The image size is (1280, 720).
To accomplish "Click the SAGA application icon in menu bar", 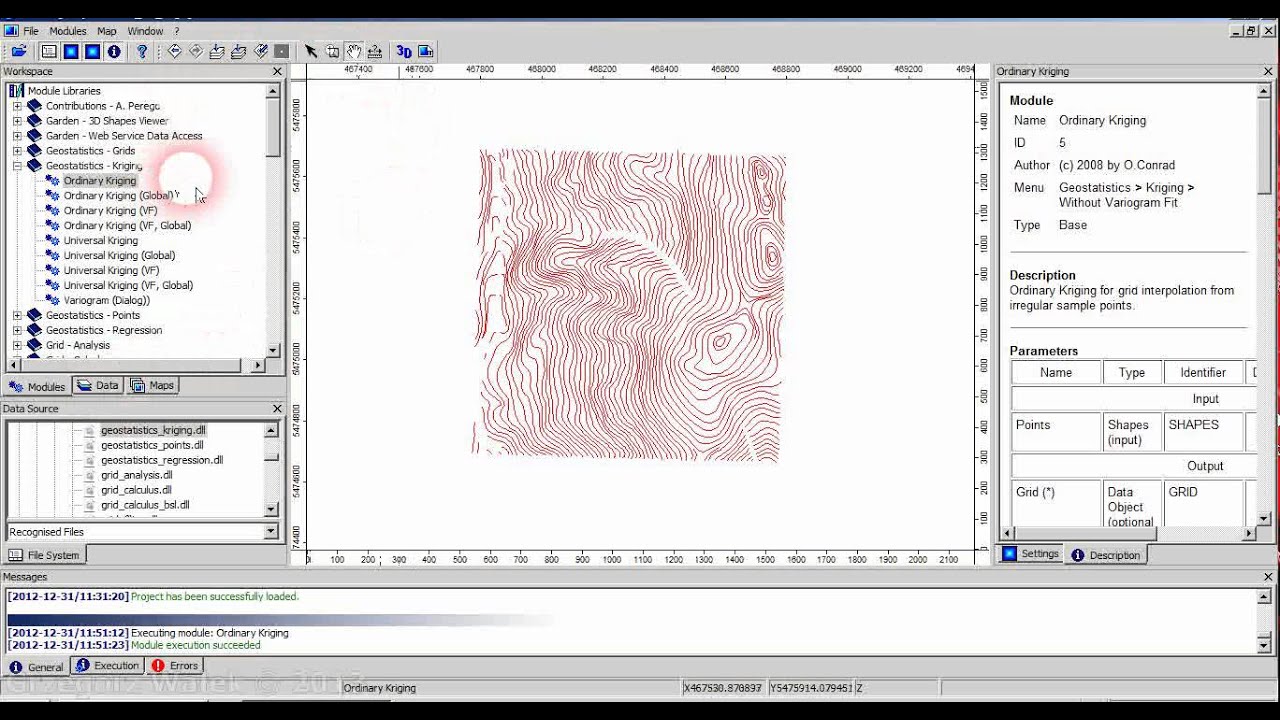I will [x=11, y=31].
